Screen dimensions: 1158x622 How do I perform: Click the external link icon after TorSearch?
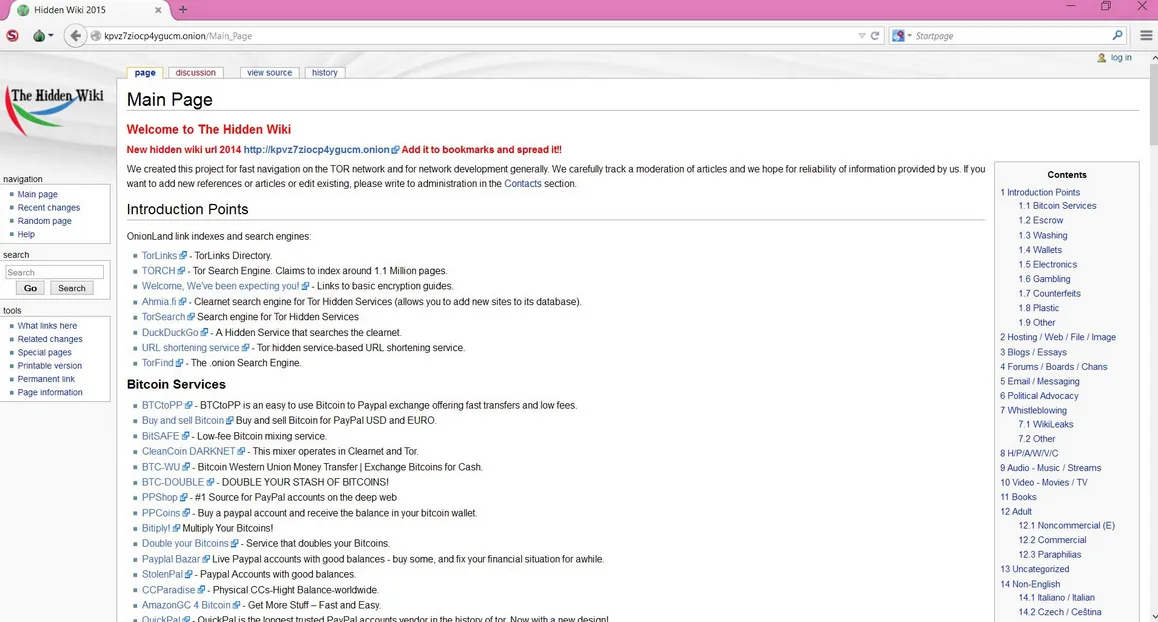[x=191, y=317]
